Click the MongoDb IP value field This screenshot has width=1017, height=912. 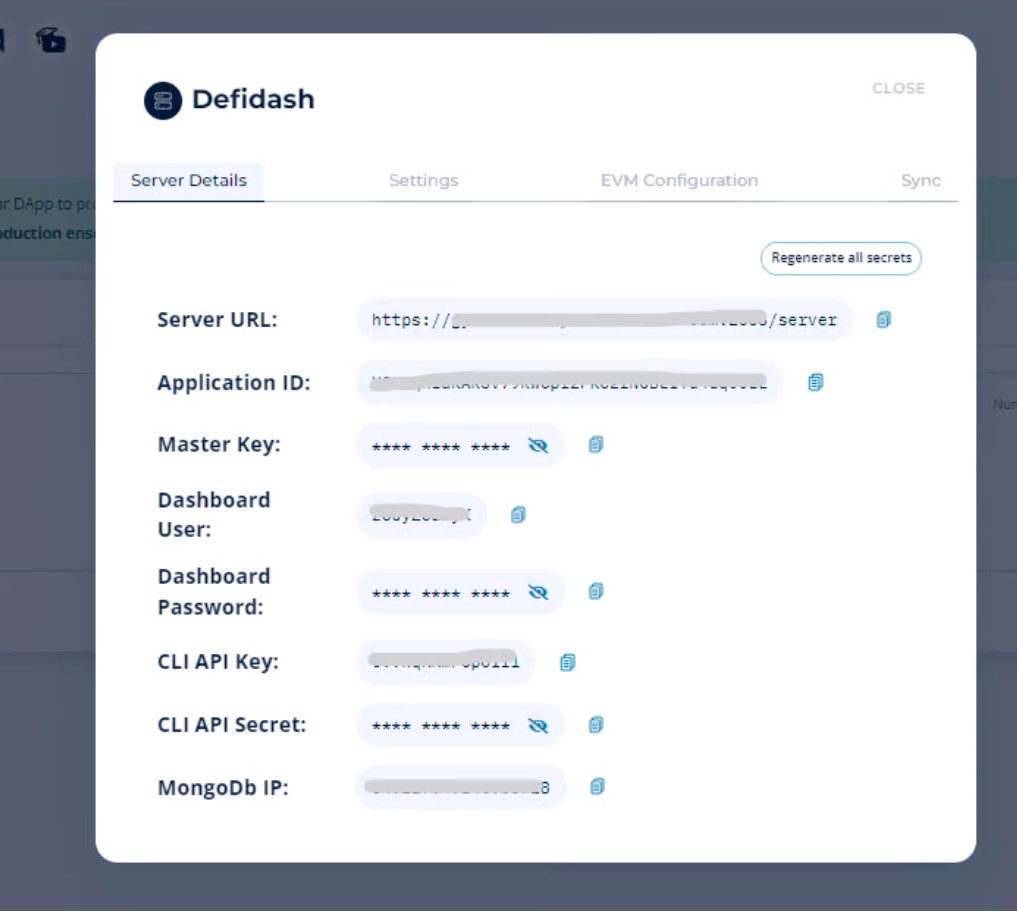coord(461,787)
